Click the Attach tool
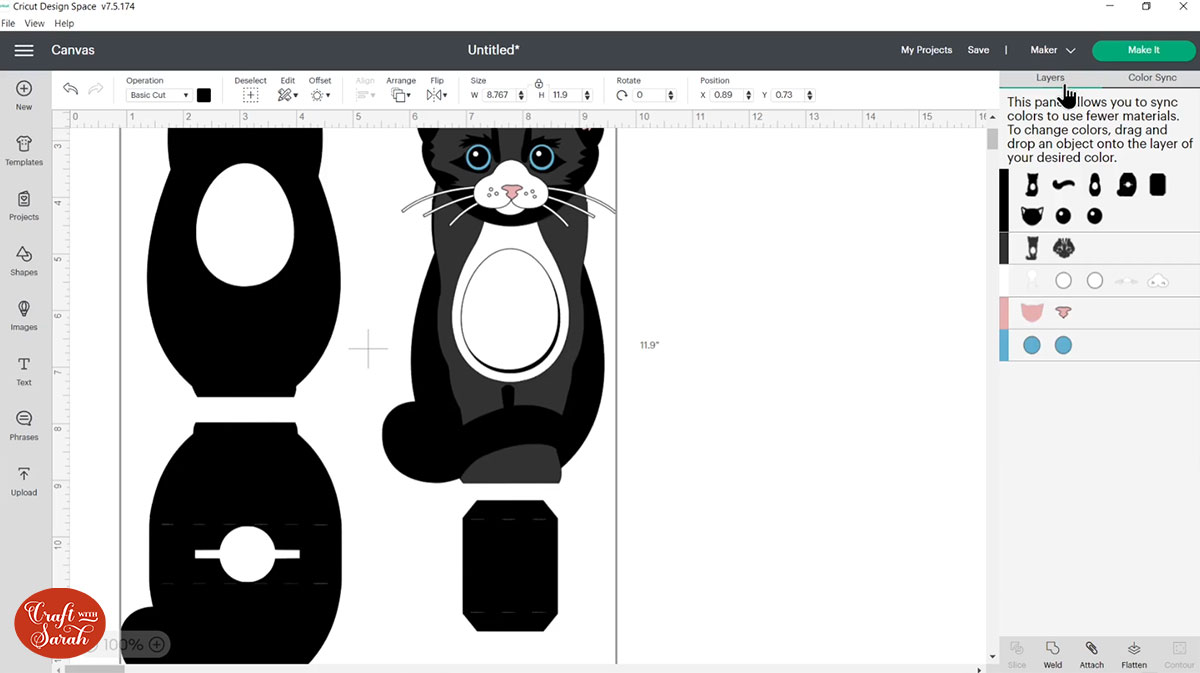This screenshot has width=1200, height=673. [1092, 654]
